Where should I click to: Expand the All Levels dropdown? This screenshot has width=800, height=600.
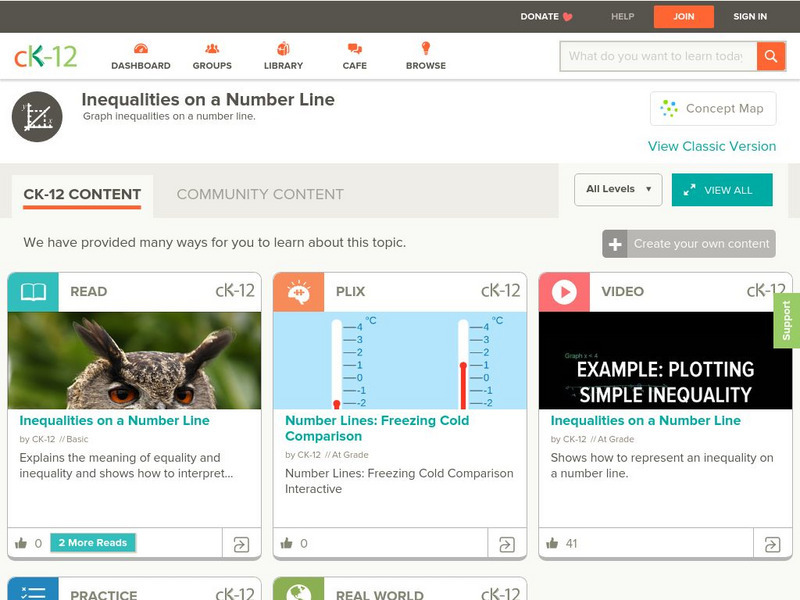tap(618, 189)
